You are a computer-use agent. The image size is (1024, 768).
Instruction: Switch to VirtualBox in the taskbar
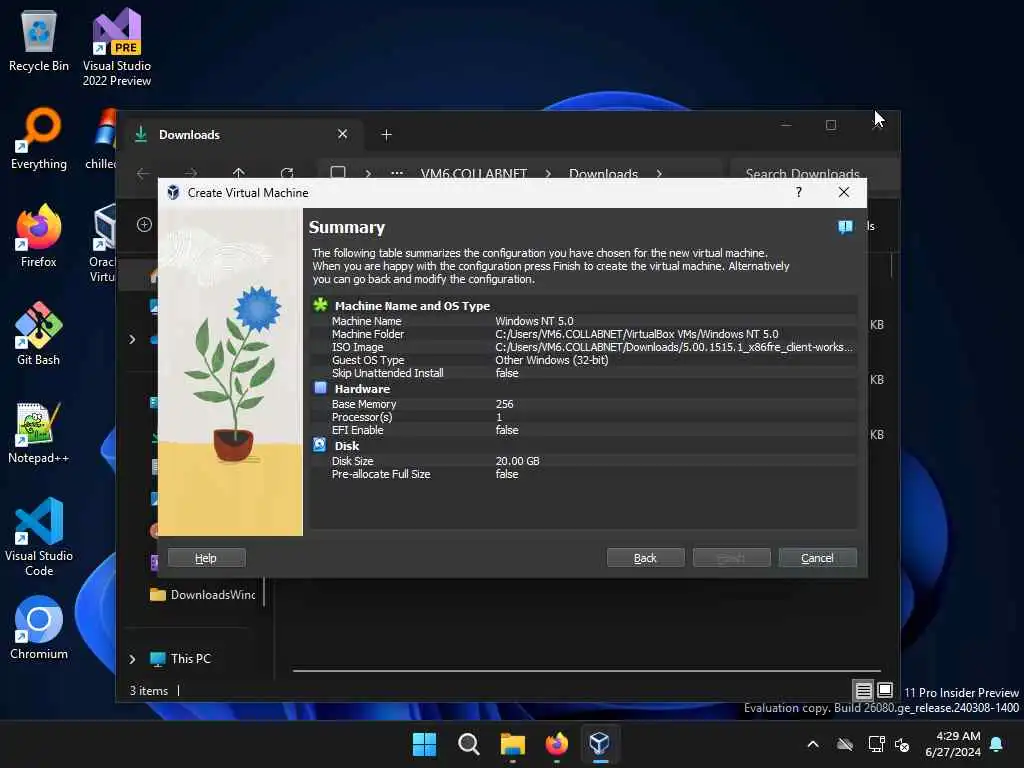pos(600,744)
